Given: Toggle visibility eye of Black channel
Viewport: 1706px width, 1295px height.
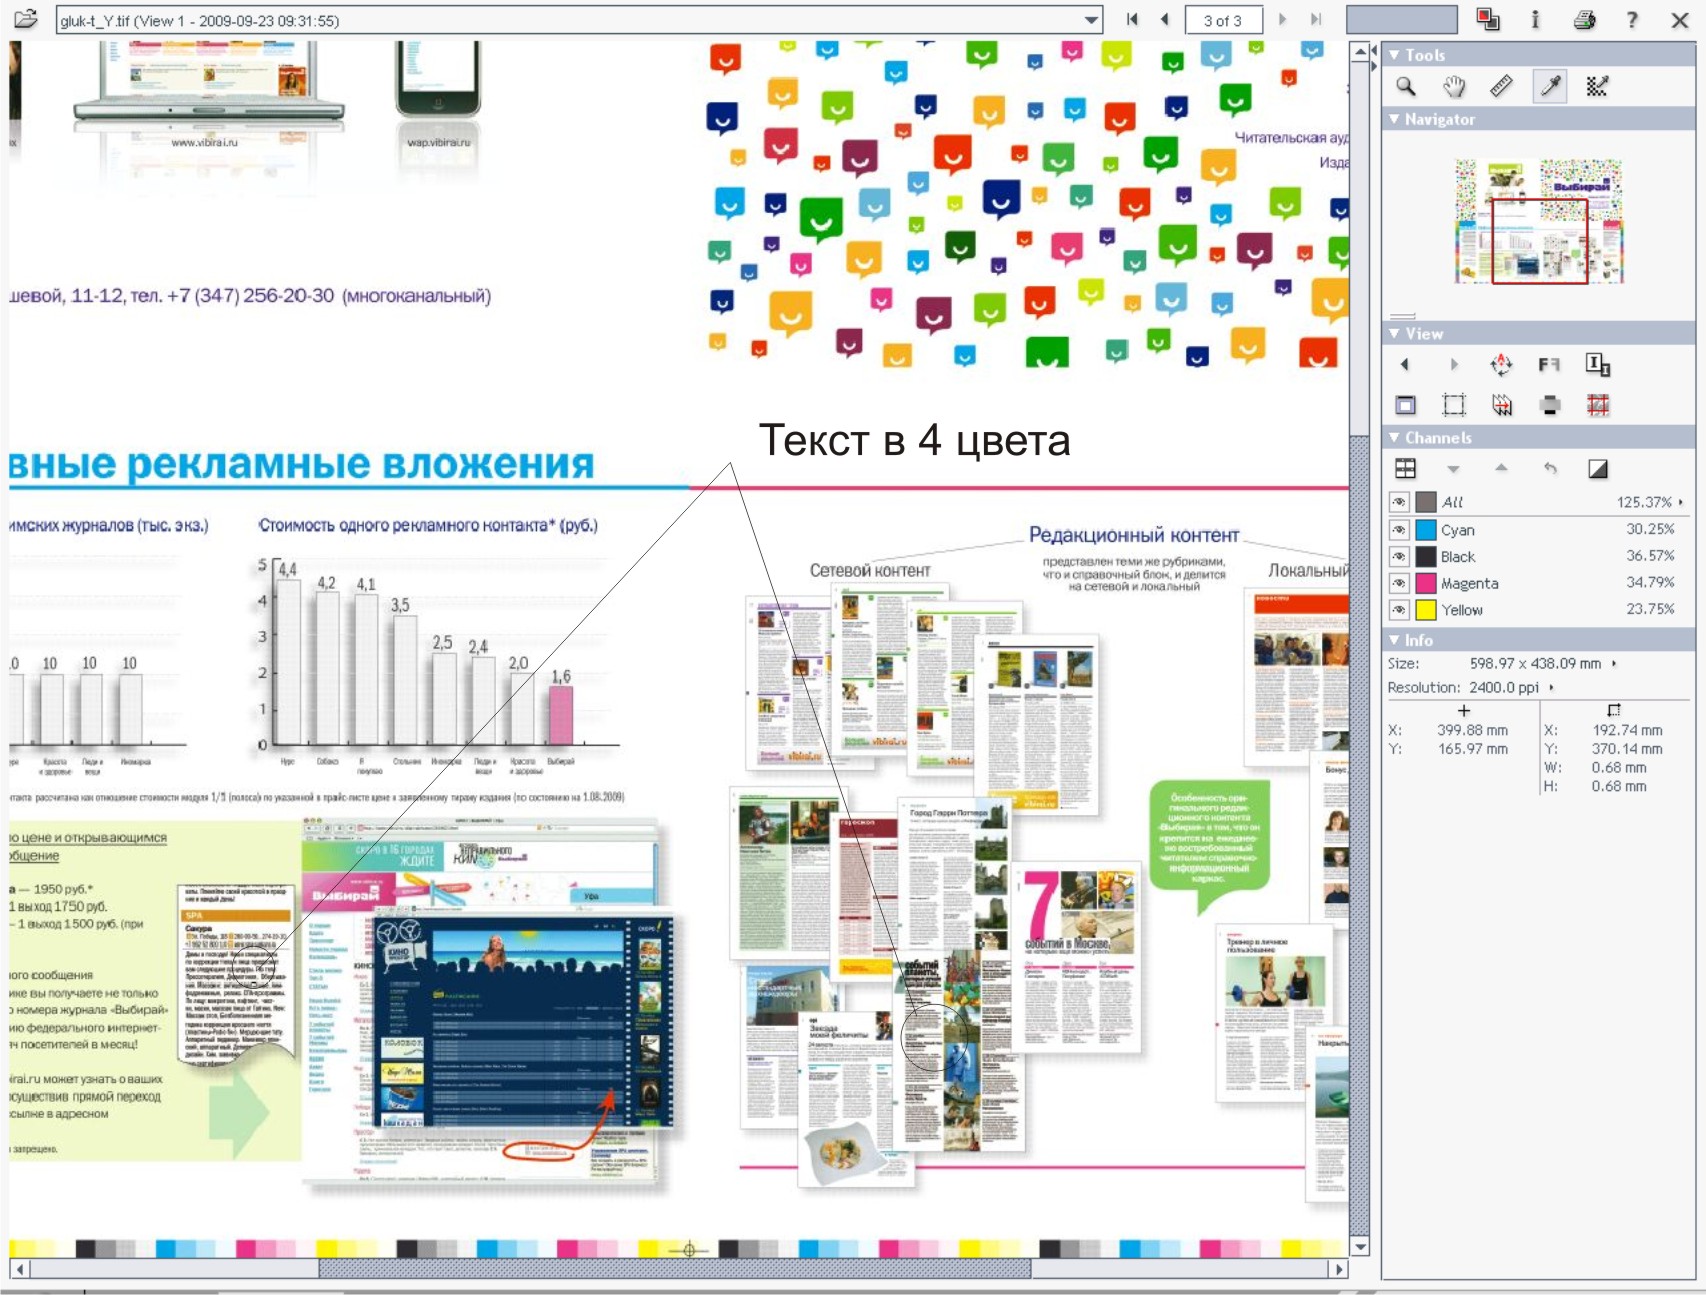Looking at the screenshot, I should (x=1399, y=556).
